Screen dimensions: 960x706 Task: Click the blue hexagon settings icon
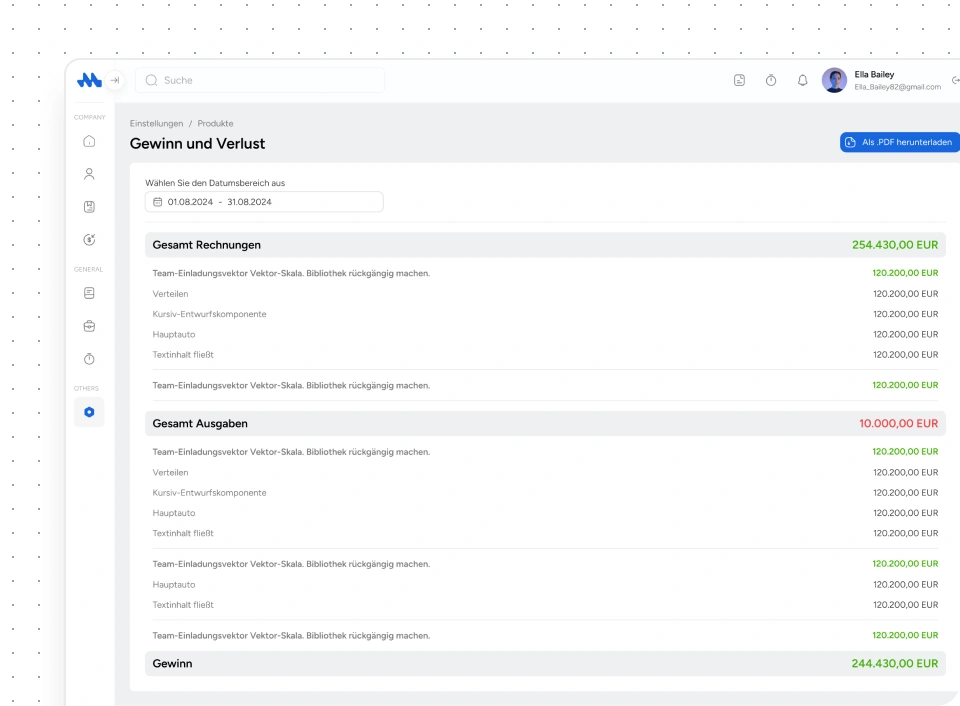tap(89, 412)
